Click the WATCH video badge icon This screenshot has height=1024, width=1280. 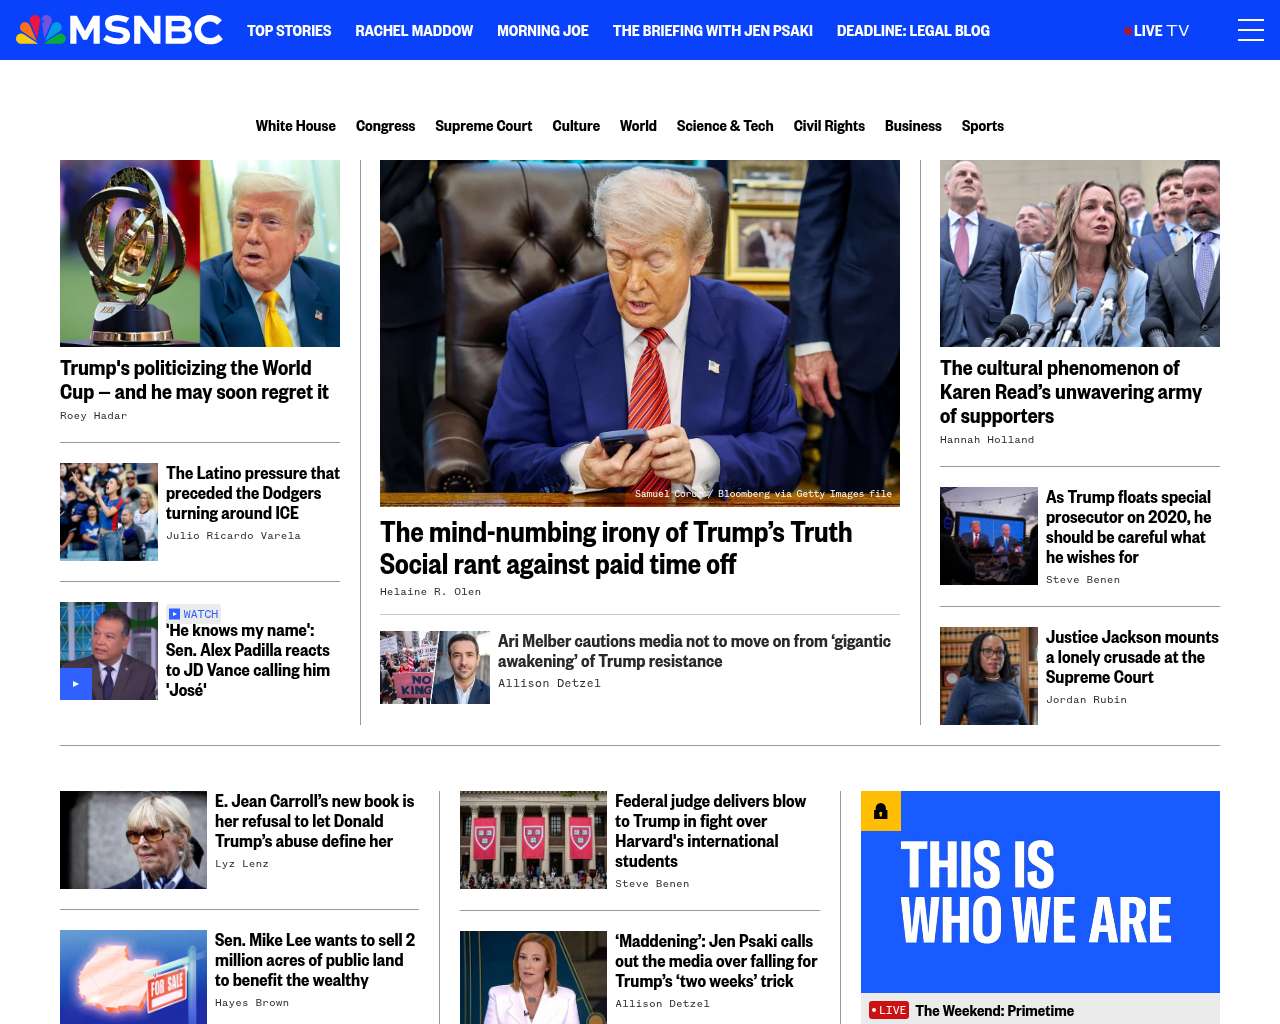point(175,614)
